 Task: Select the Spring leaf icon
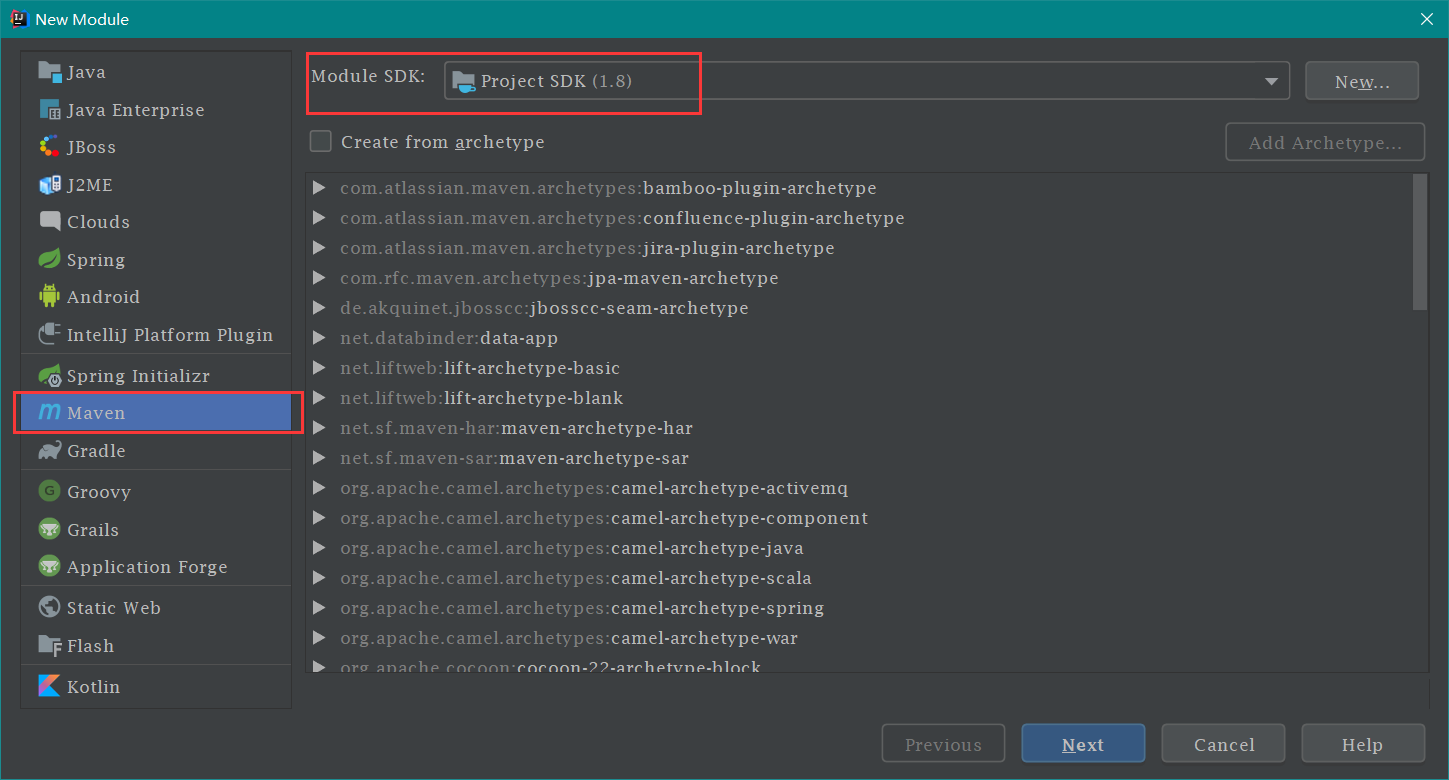[49, 260]
